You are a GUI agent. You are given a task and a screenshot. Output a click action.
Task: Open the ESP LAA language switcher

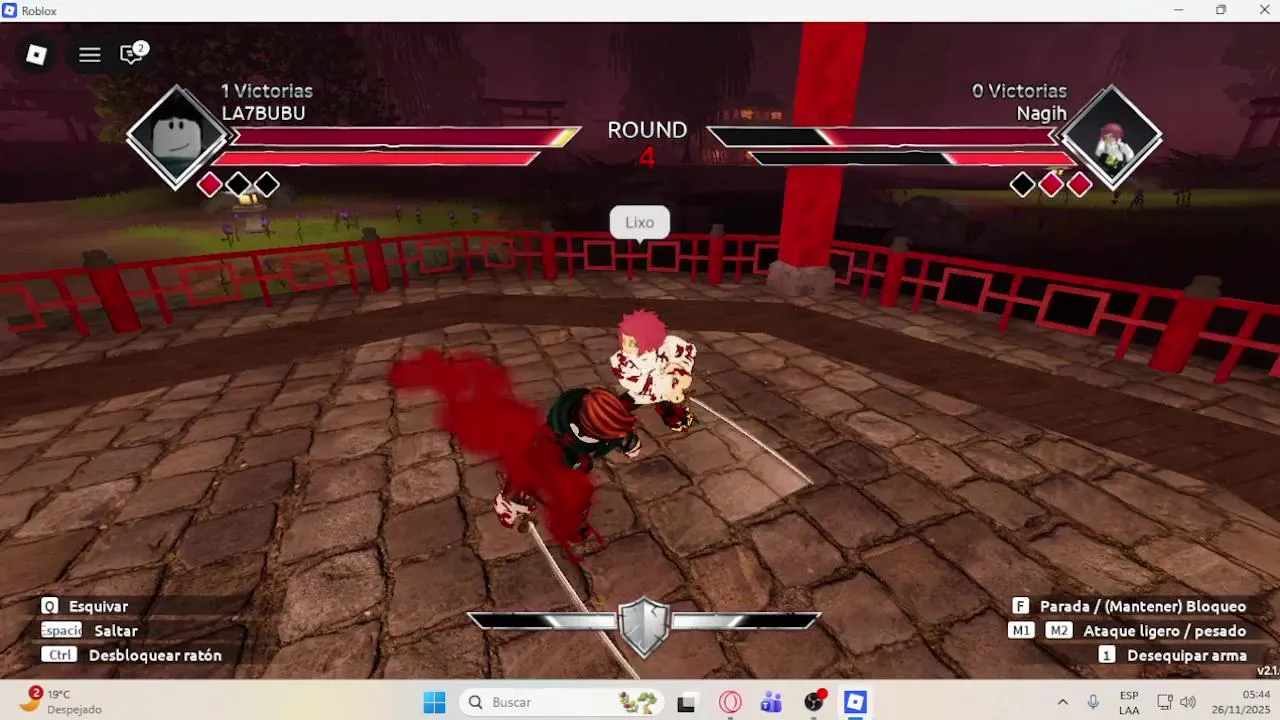[1129, 702]
